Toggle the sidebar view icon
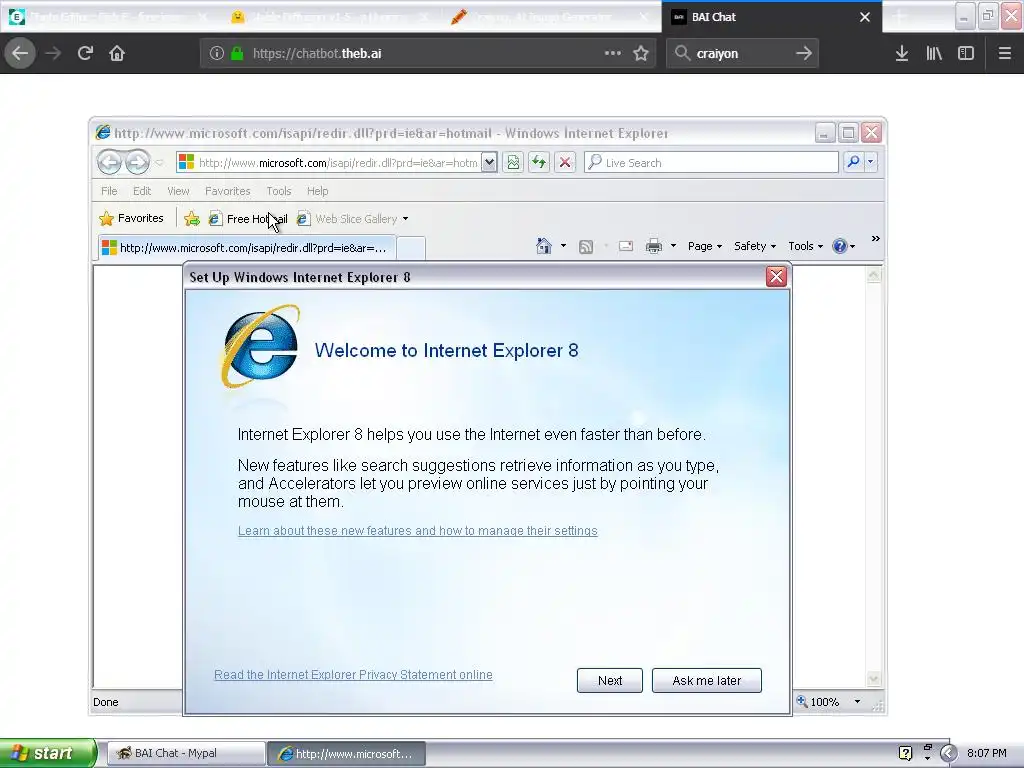 point(966,54)
